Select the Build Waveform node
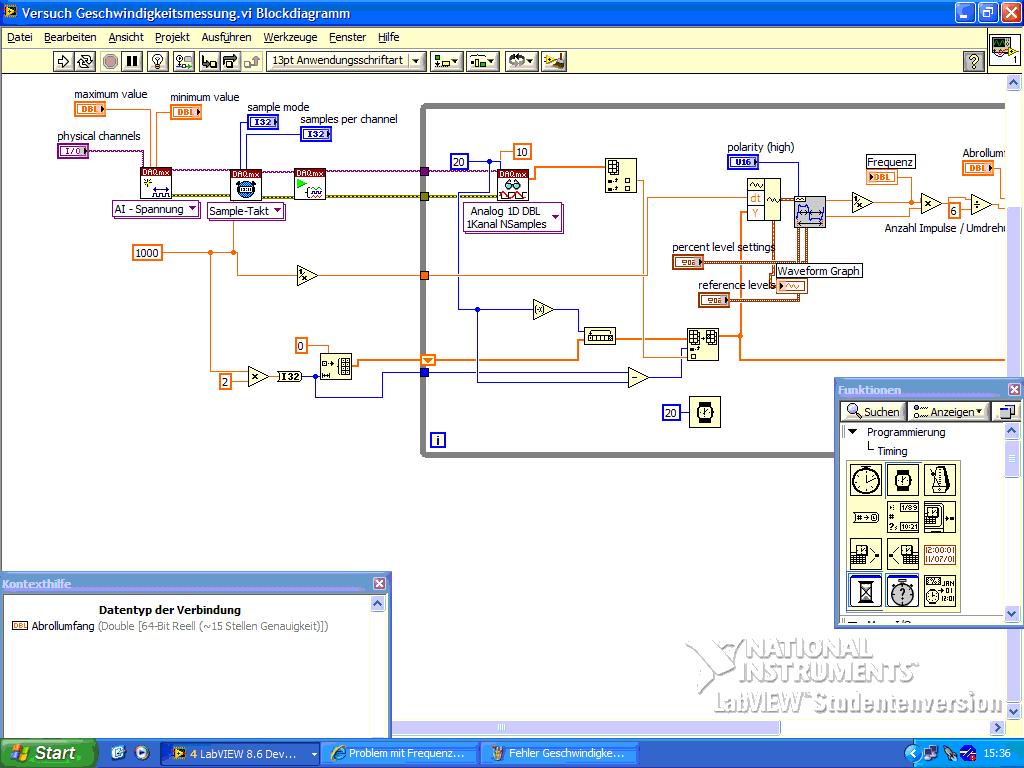Image resolution: width=1024 pixels, height=768 pixels. [x=763, y=199]
